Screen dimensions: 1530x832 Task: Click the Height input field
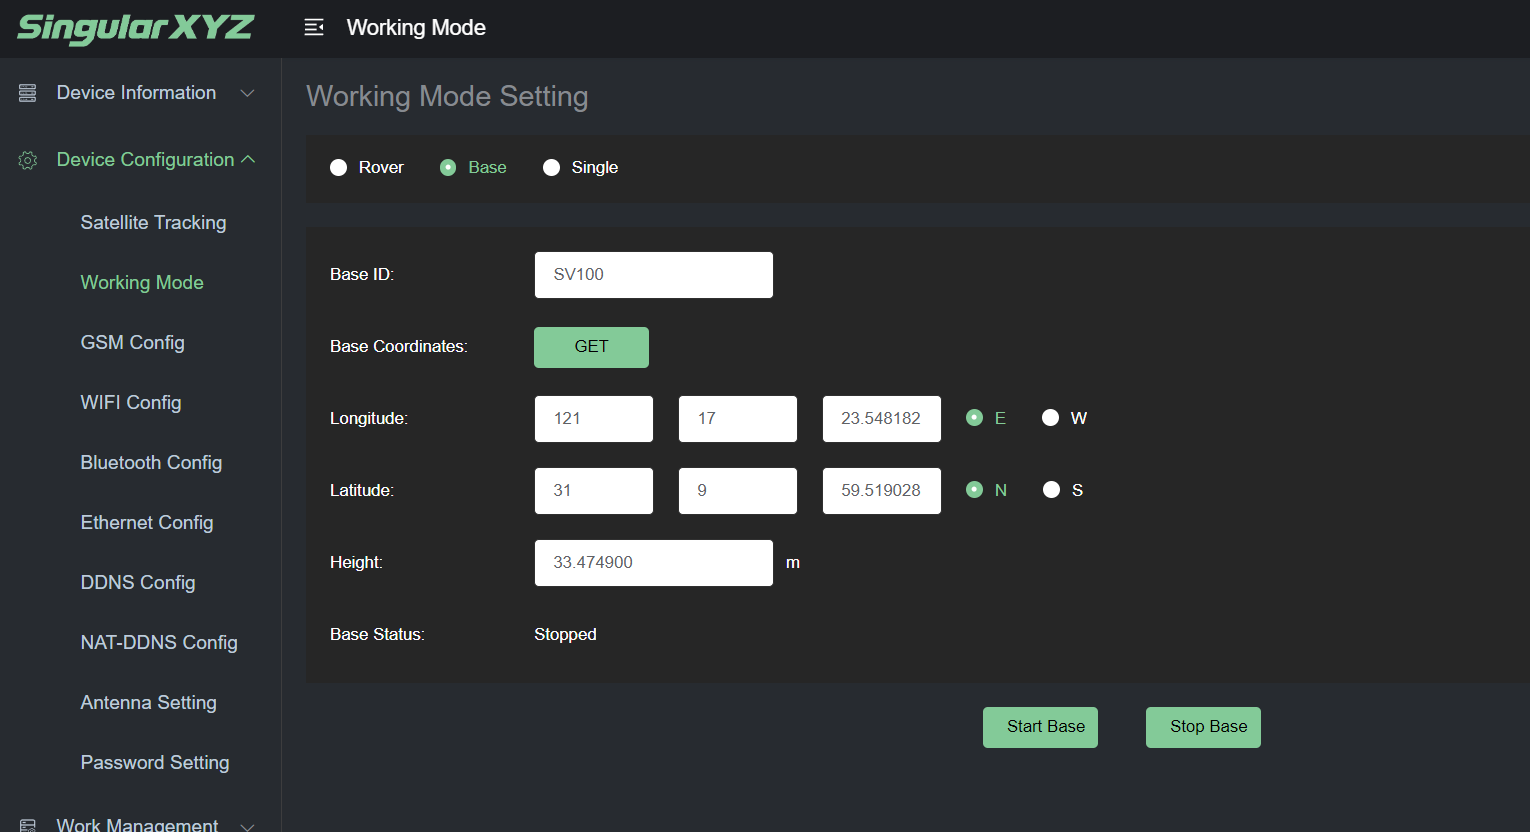[653, 563]
